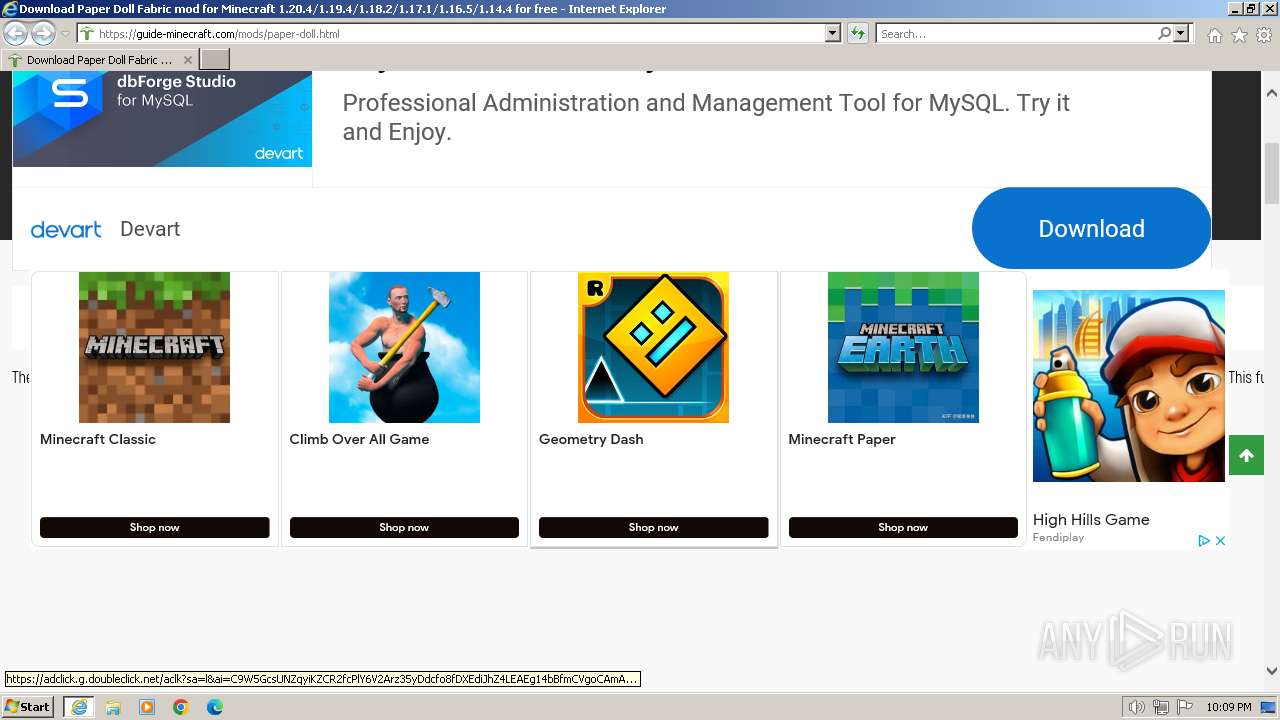This screenshot has height=720, width=1280.
Task: Open the Geometry Dash thumbnail image
Action: 653,347
